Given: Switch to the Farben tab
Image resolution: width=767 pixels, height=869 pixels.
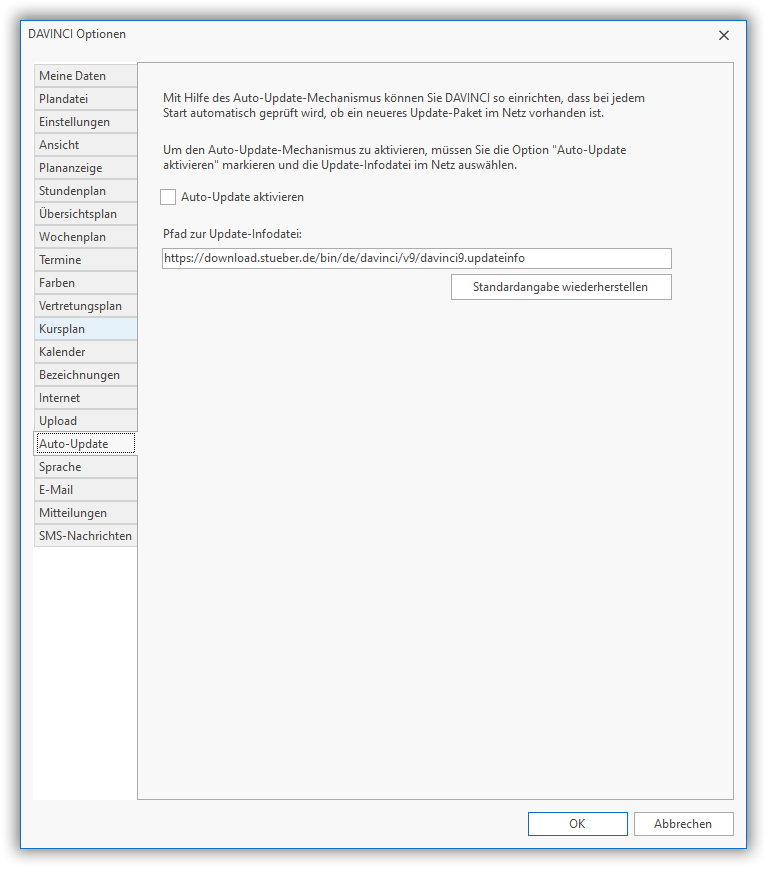Looking at the screenshot, I should (x=84, y=283).
